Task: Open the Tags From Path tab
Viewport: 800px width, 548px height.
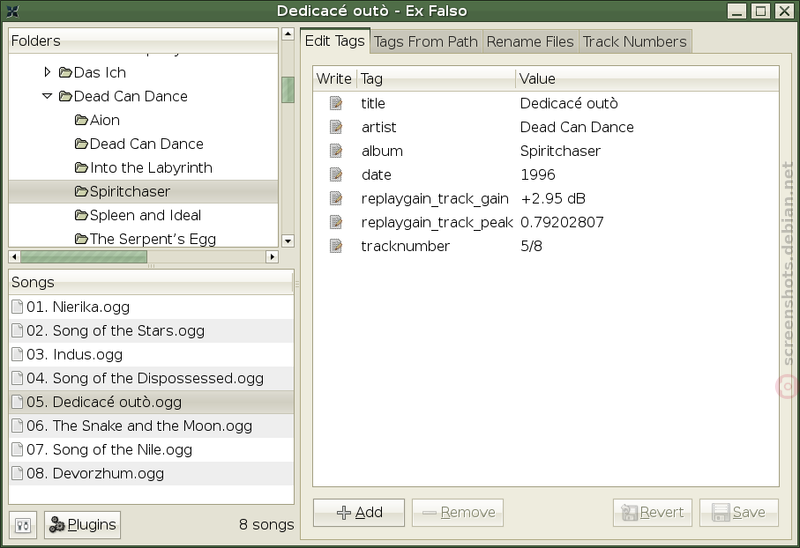Action: point(426,42)
